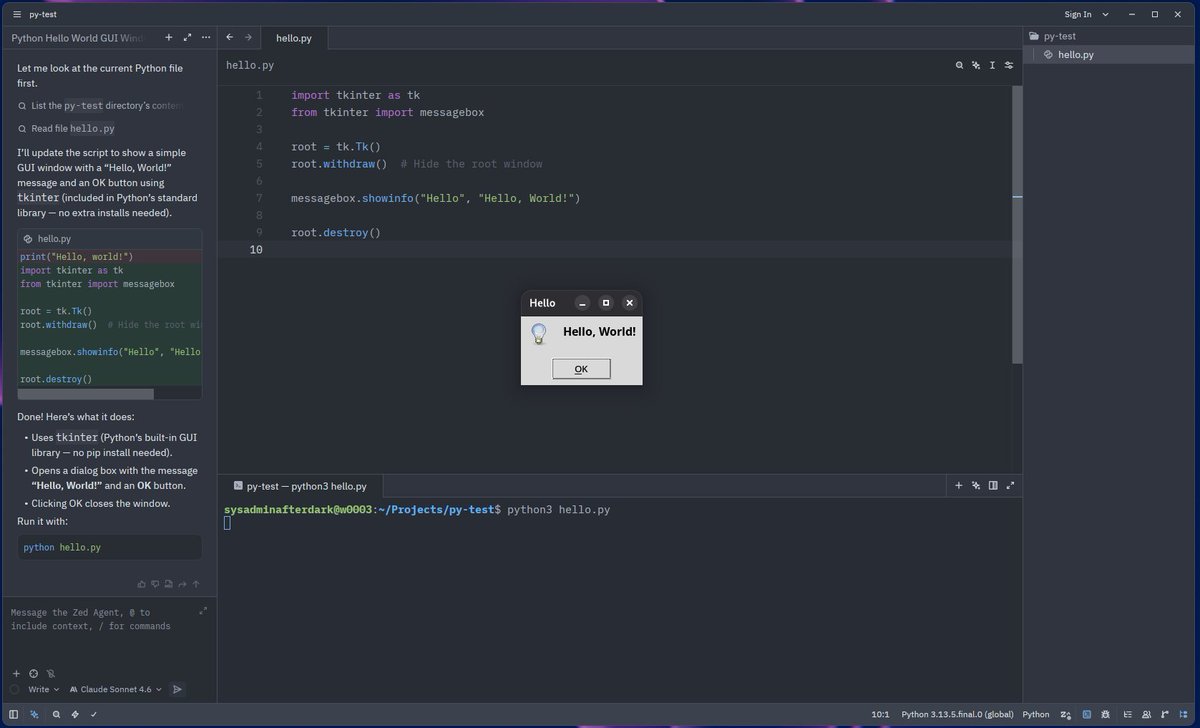The height and width of the screenshot is (728, 1200).
Task: Split the terminal pane
Action: (993, 486)
